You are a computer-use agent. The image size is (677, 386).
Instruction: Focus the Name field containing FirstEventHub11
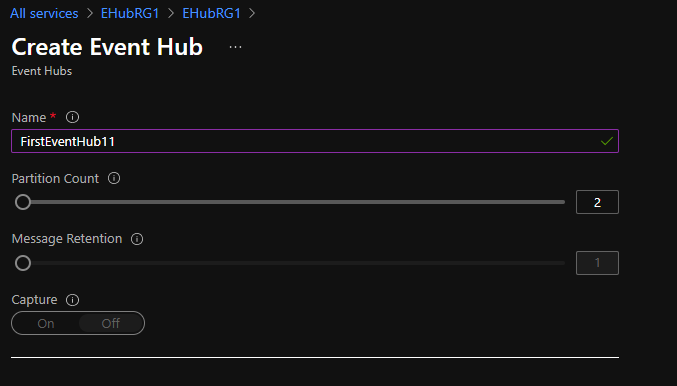(x=315, y=141)
